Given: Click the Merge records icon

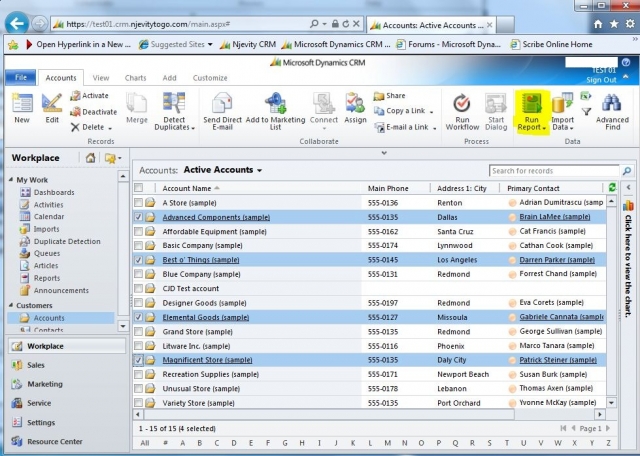Looking at the screenshot, I should pyautogui.click(x=136, y=103).
